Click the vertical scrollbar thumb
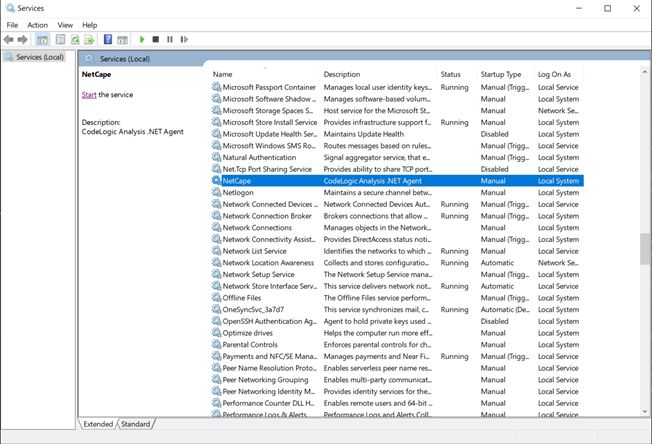652x444 pixels. click(x=645, y=249)
